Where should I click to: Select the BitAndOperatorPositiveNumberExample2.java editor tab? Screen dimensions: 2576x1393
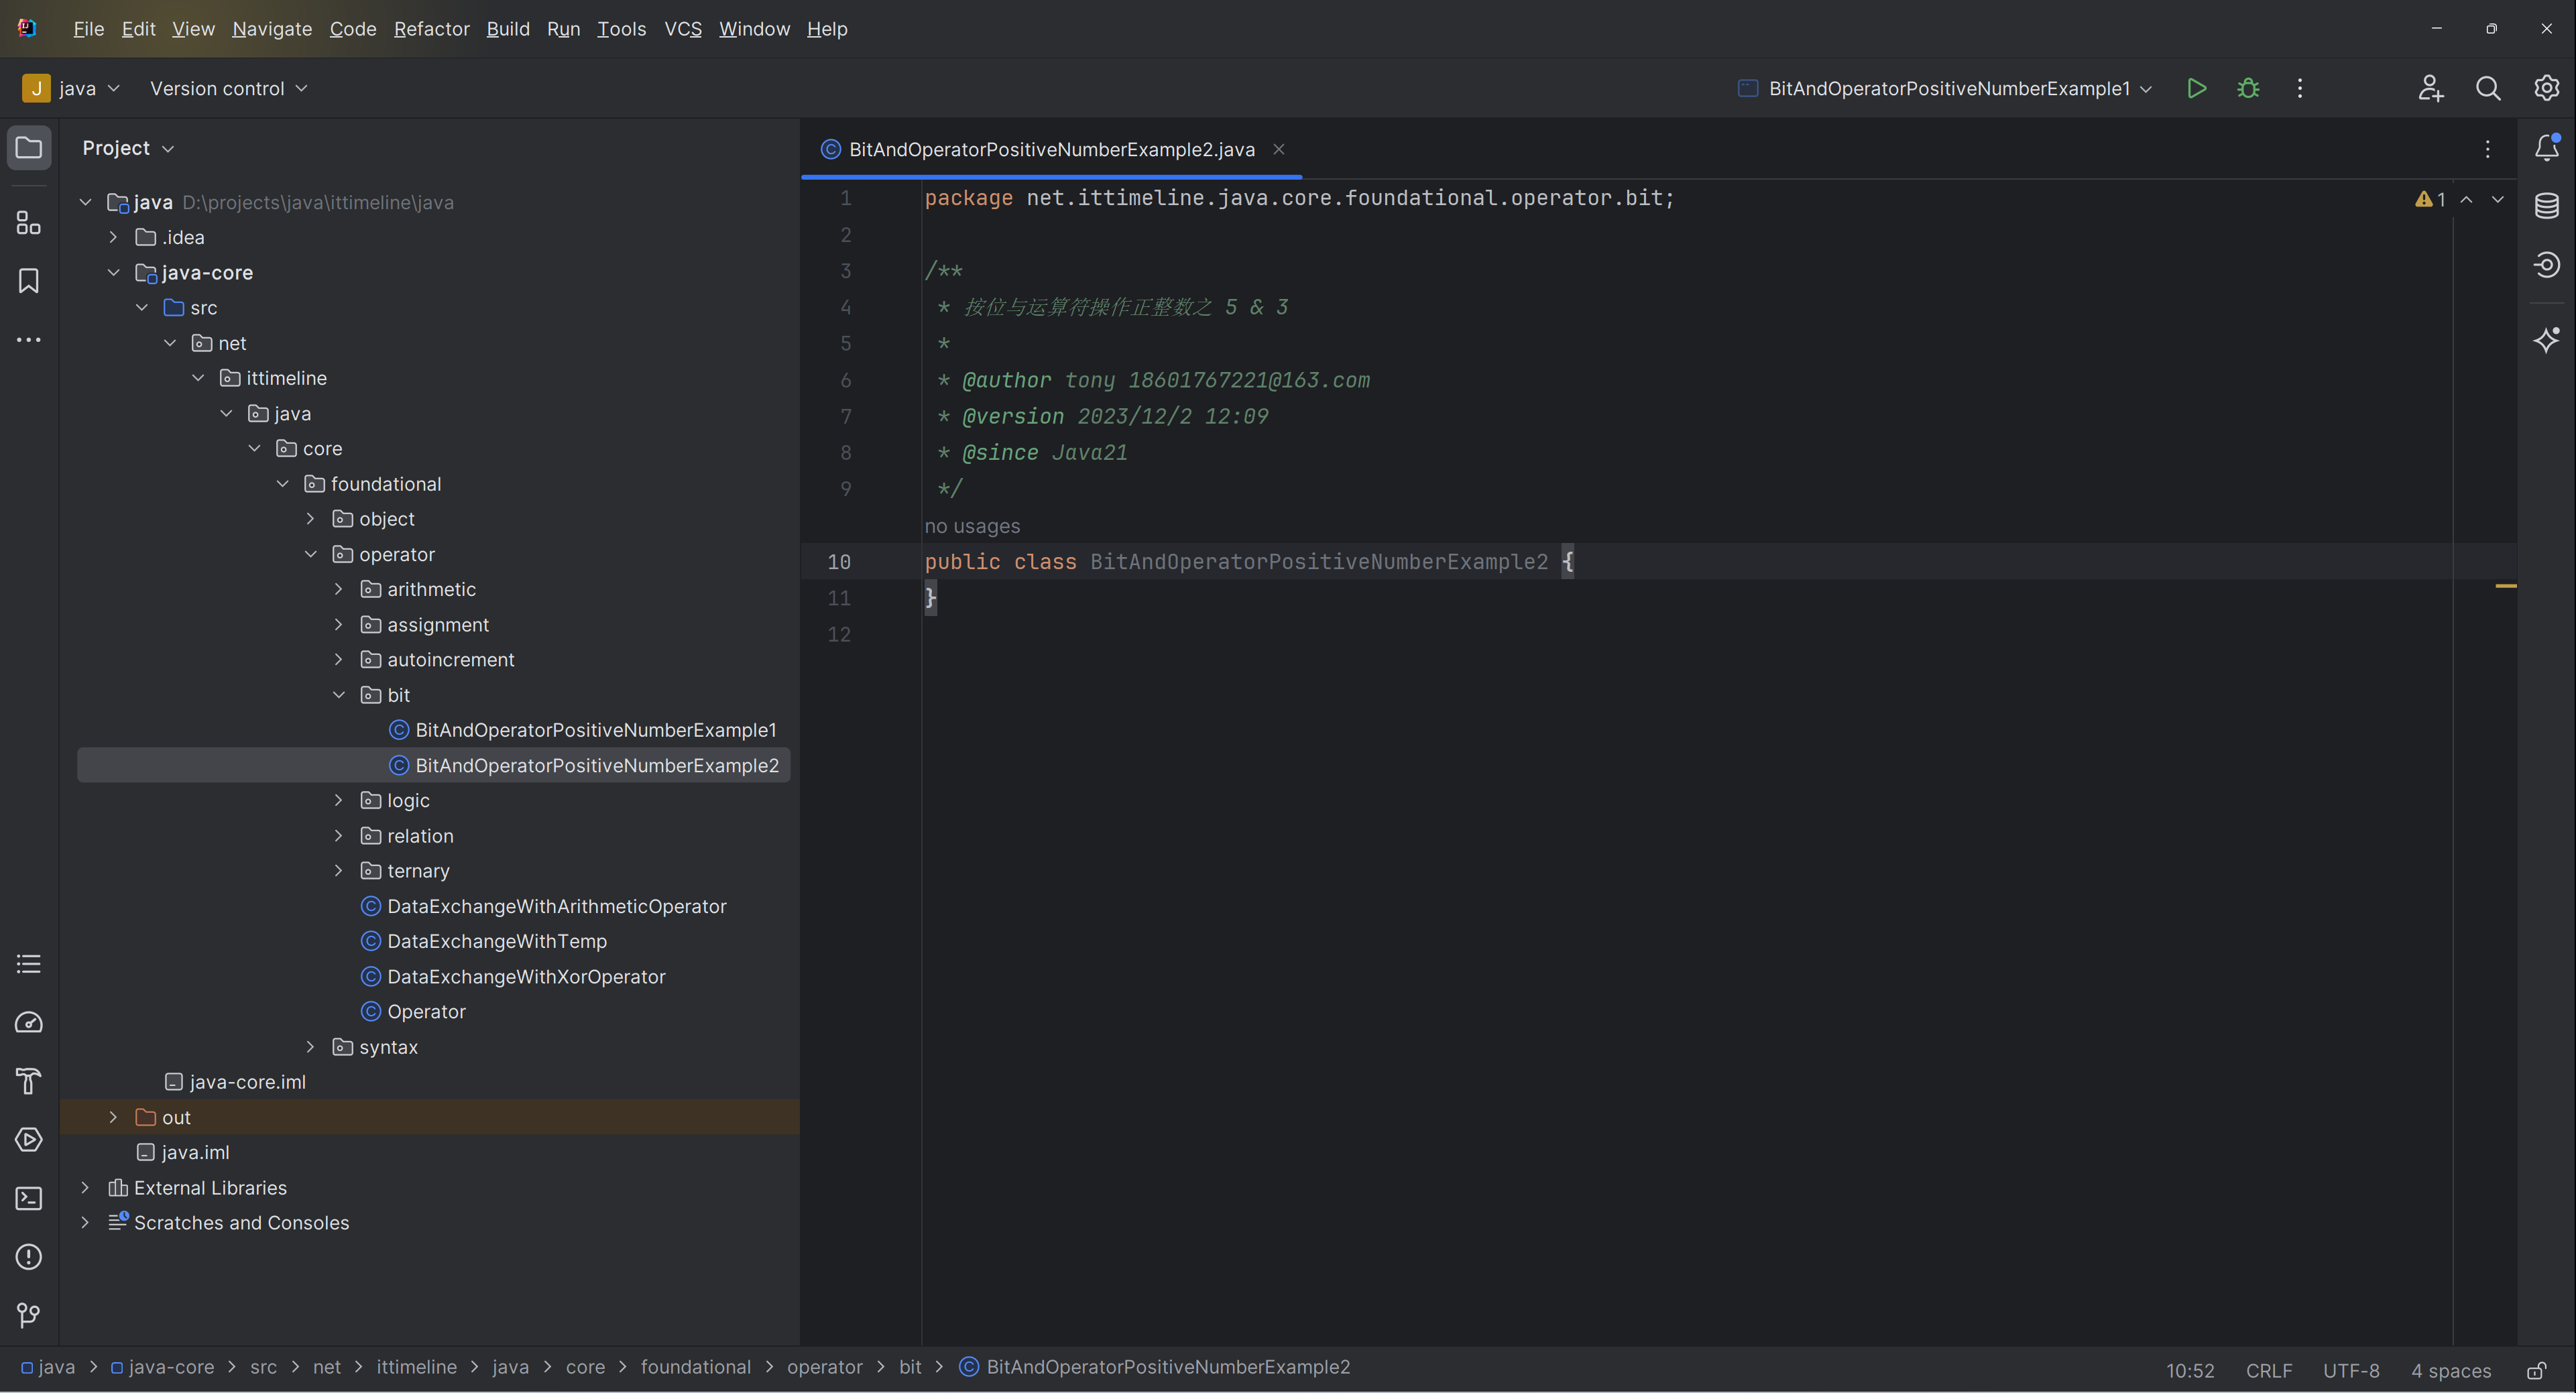click(1051, 149)
